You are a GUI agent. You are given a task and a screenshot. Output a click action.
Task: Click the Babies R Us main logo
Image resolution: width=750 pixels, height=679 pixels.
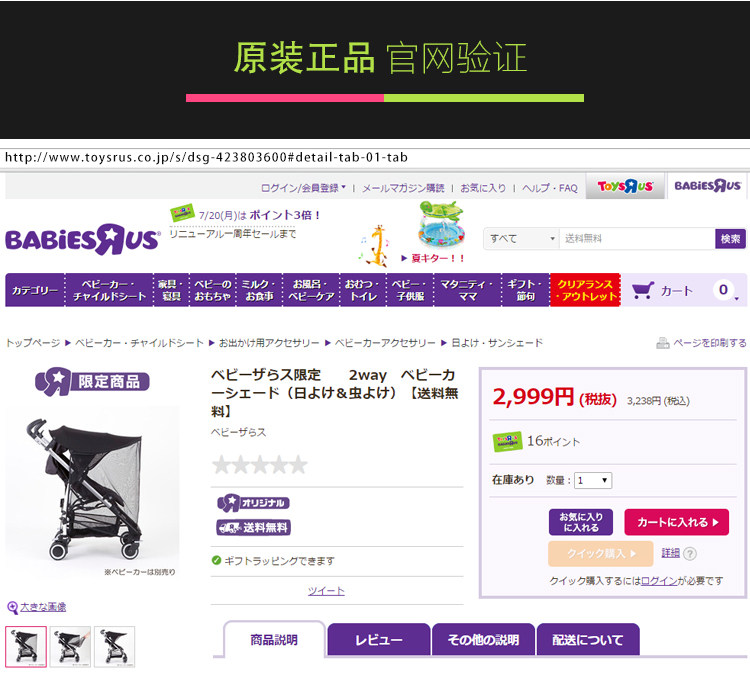pos(82,240)
